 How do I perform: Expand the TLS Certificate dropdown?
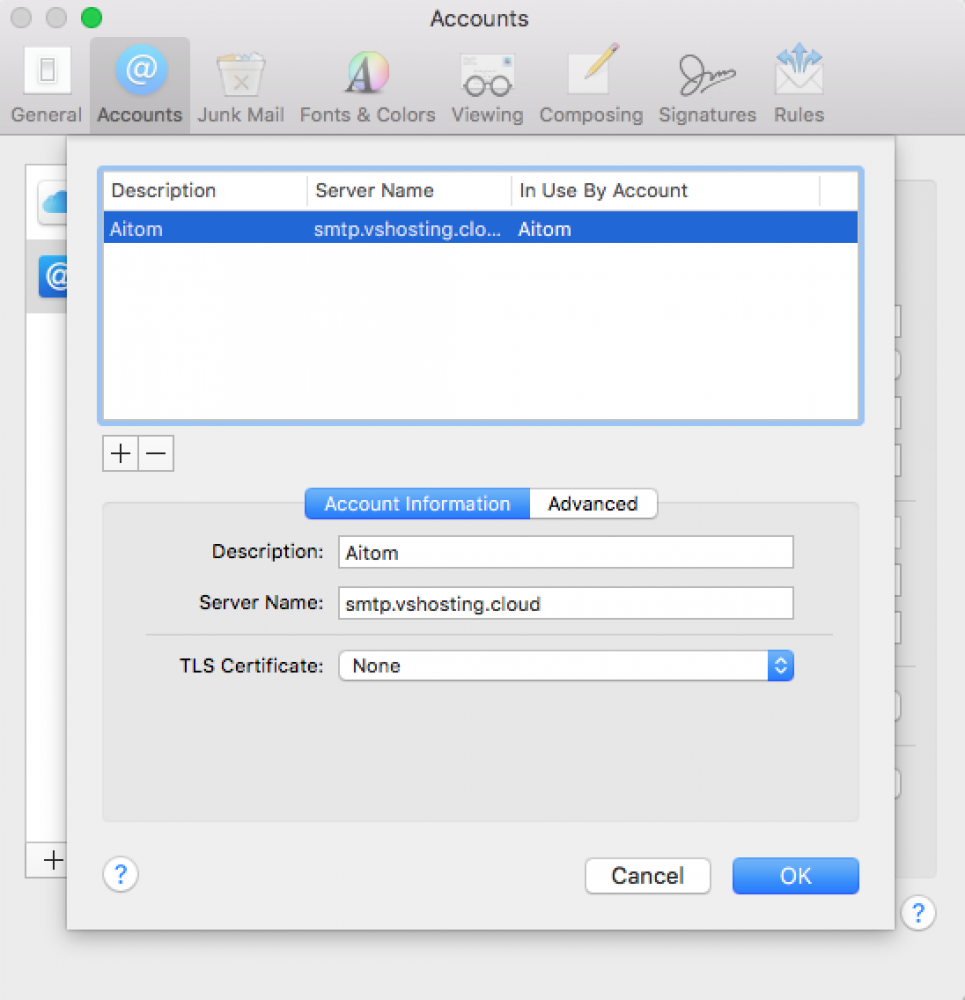[x=566, y=666]
